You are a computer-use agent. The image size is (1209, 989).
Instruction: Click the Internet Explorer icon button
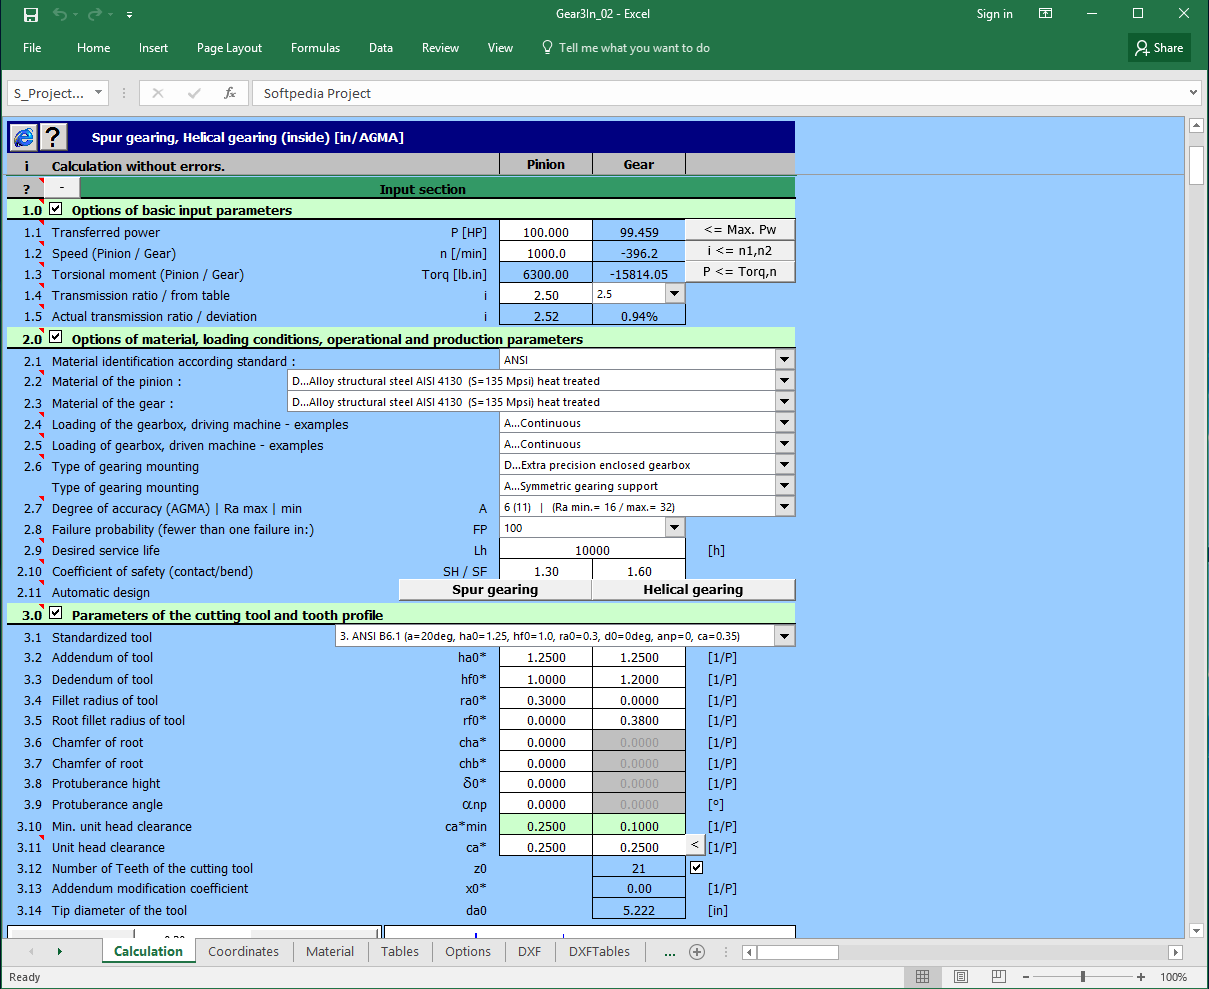click(x=23, y=137)
